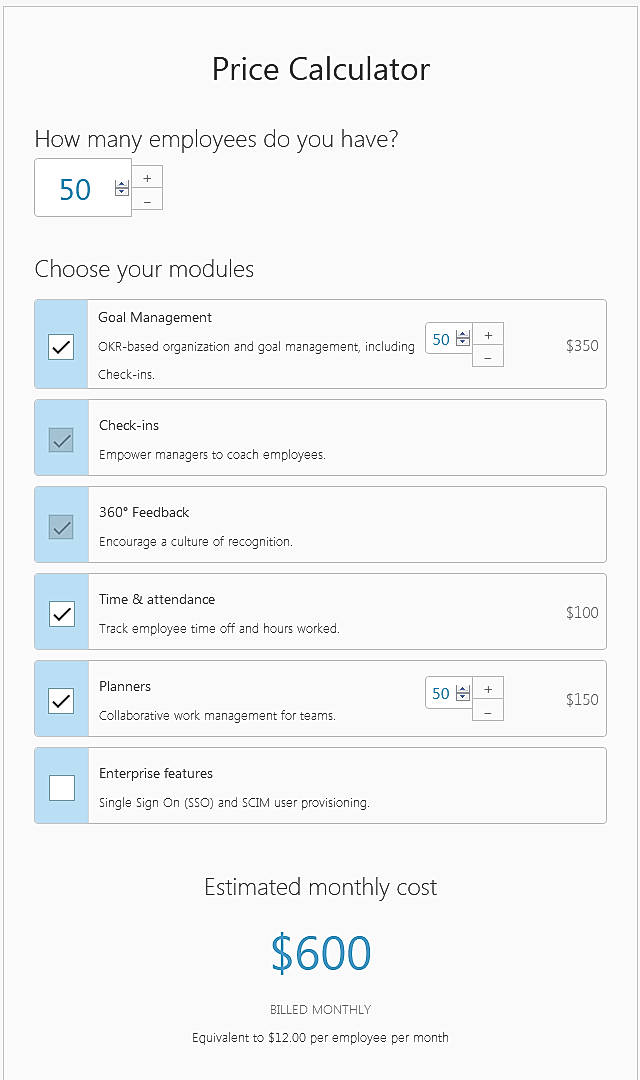Viewport: 640px width, 1080px height.
Task: Click the plus button next to Goal Management seats
Action: point(487,335)
